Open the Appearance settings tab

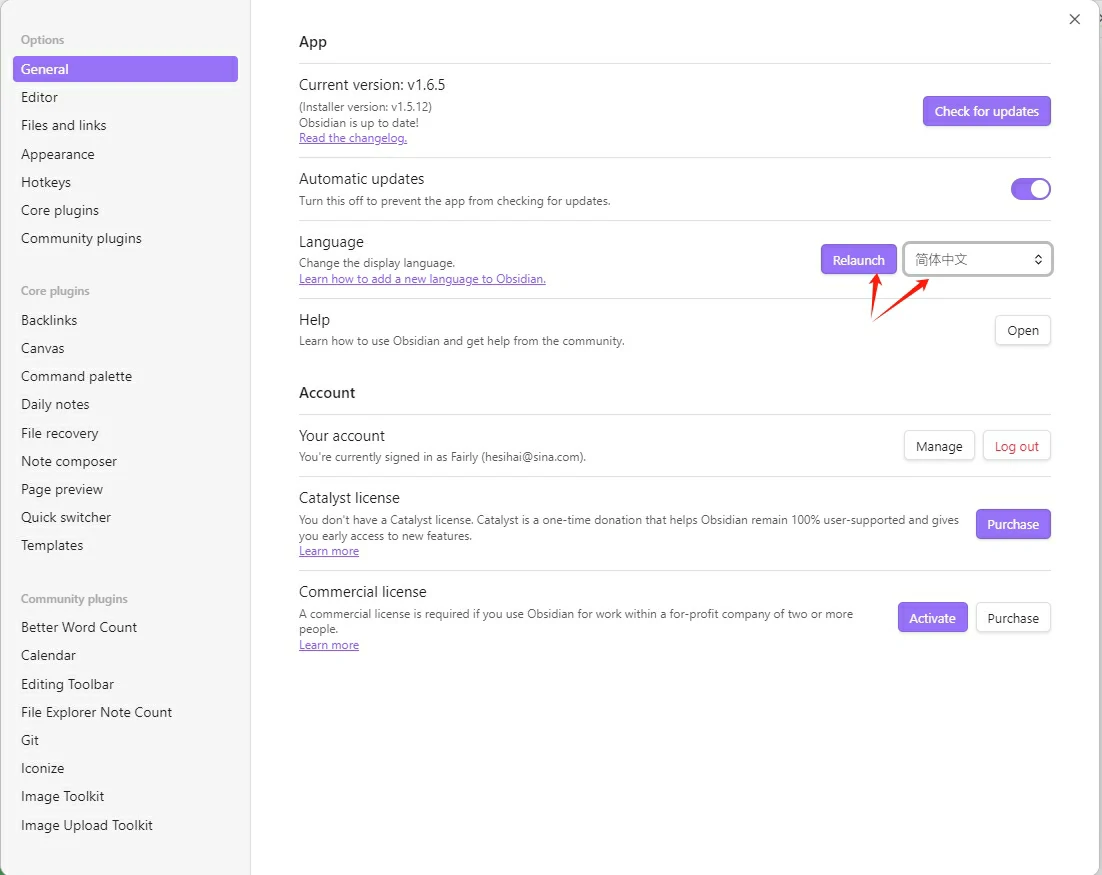58,154
